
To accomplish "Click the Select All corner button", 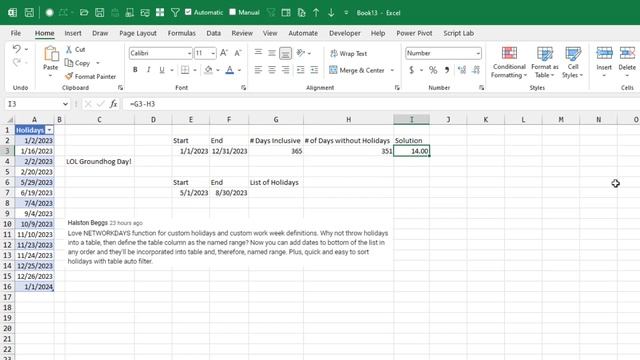I will pyautogui.click(x=9, y=120).
